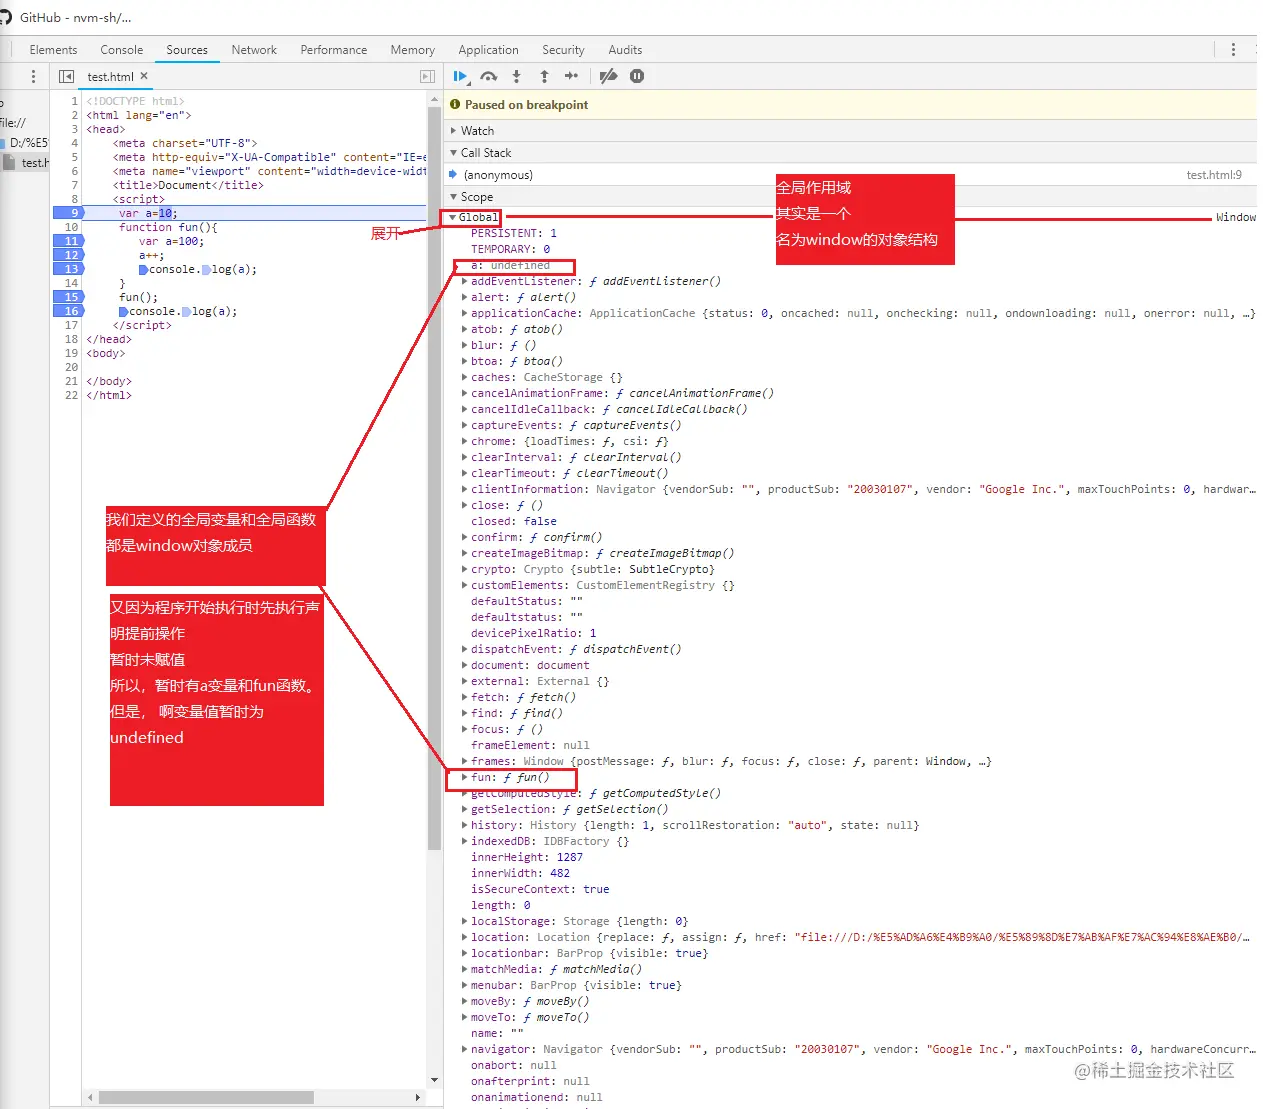The image size is (1263, 1109).
Task: Expand the fun function property
Action: tap(464, 777)
